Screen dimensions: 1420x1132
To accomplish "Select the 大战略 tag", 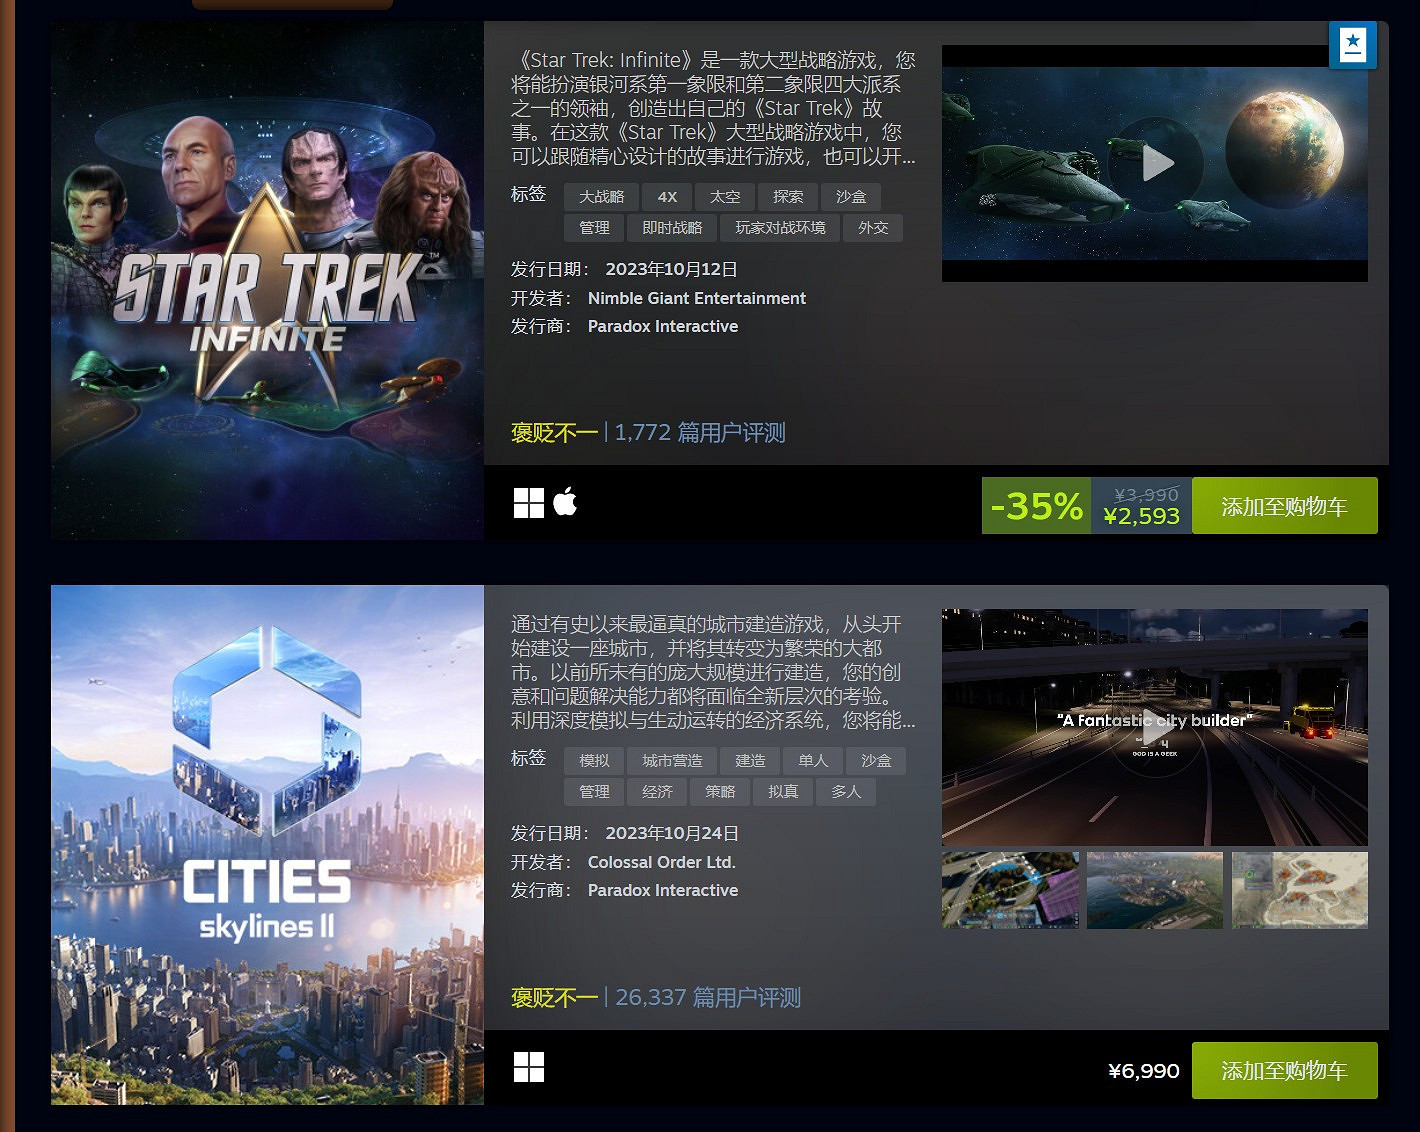I will click(601, 197).
